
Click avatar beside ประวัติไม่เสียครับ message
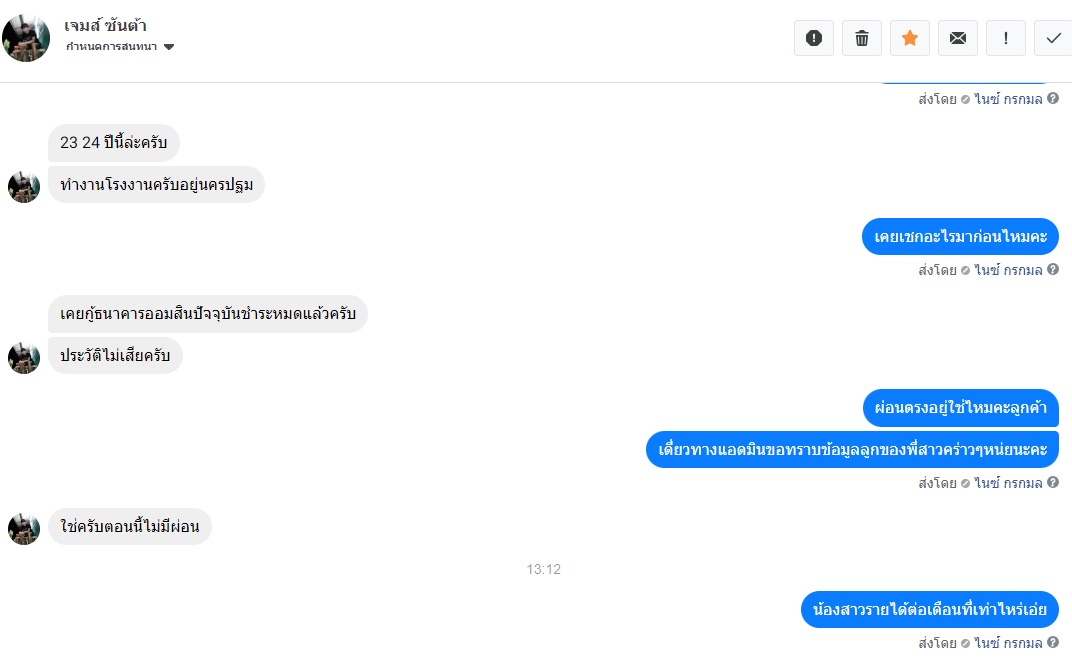tap(24, 358)
